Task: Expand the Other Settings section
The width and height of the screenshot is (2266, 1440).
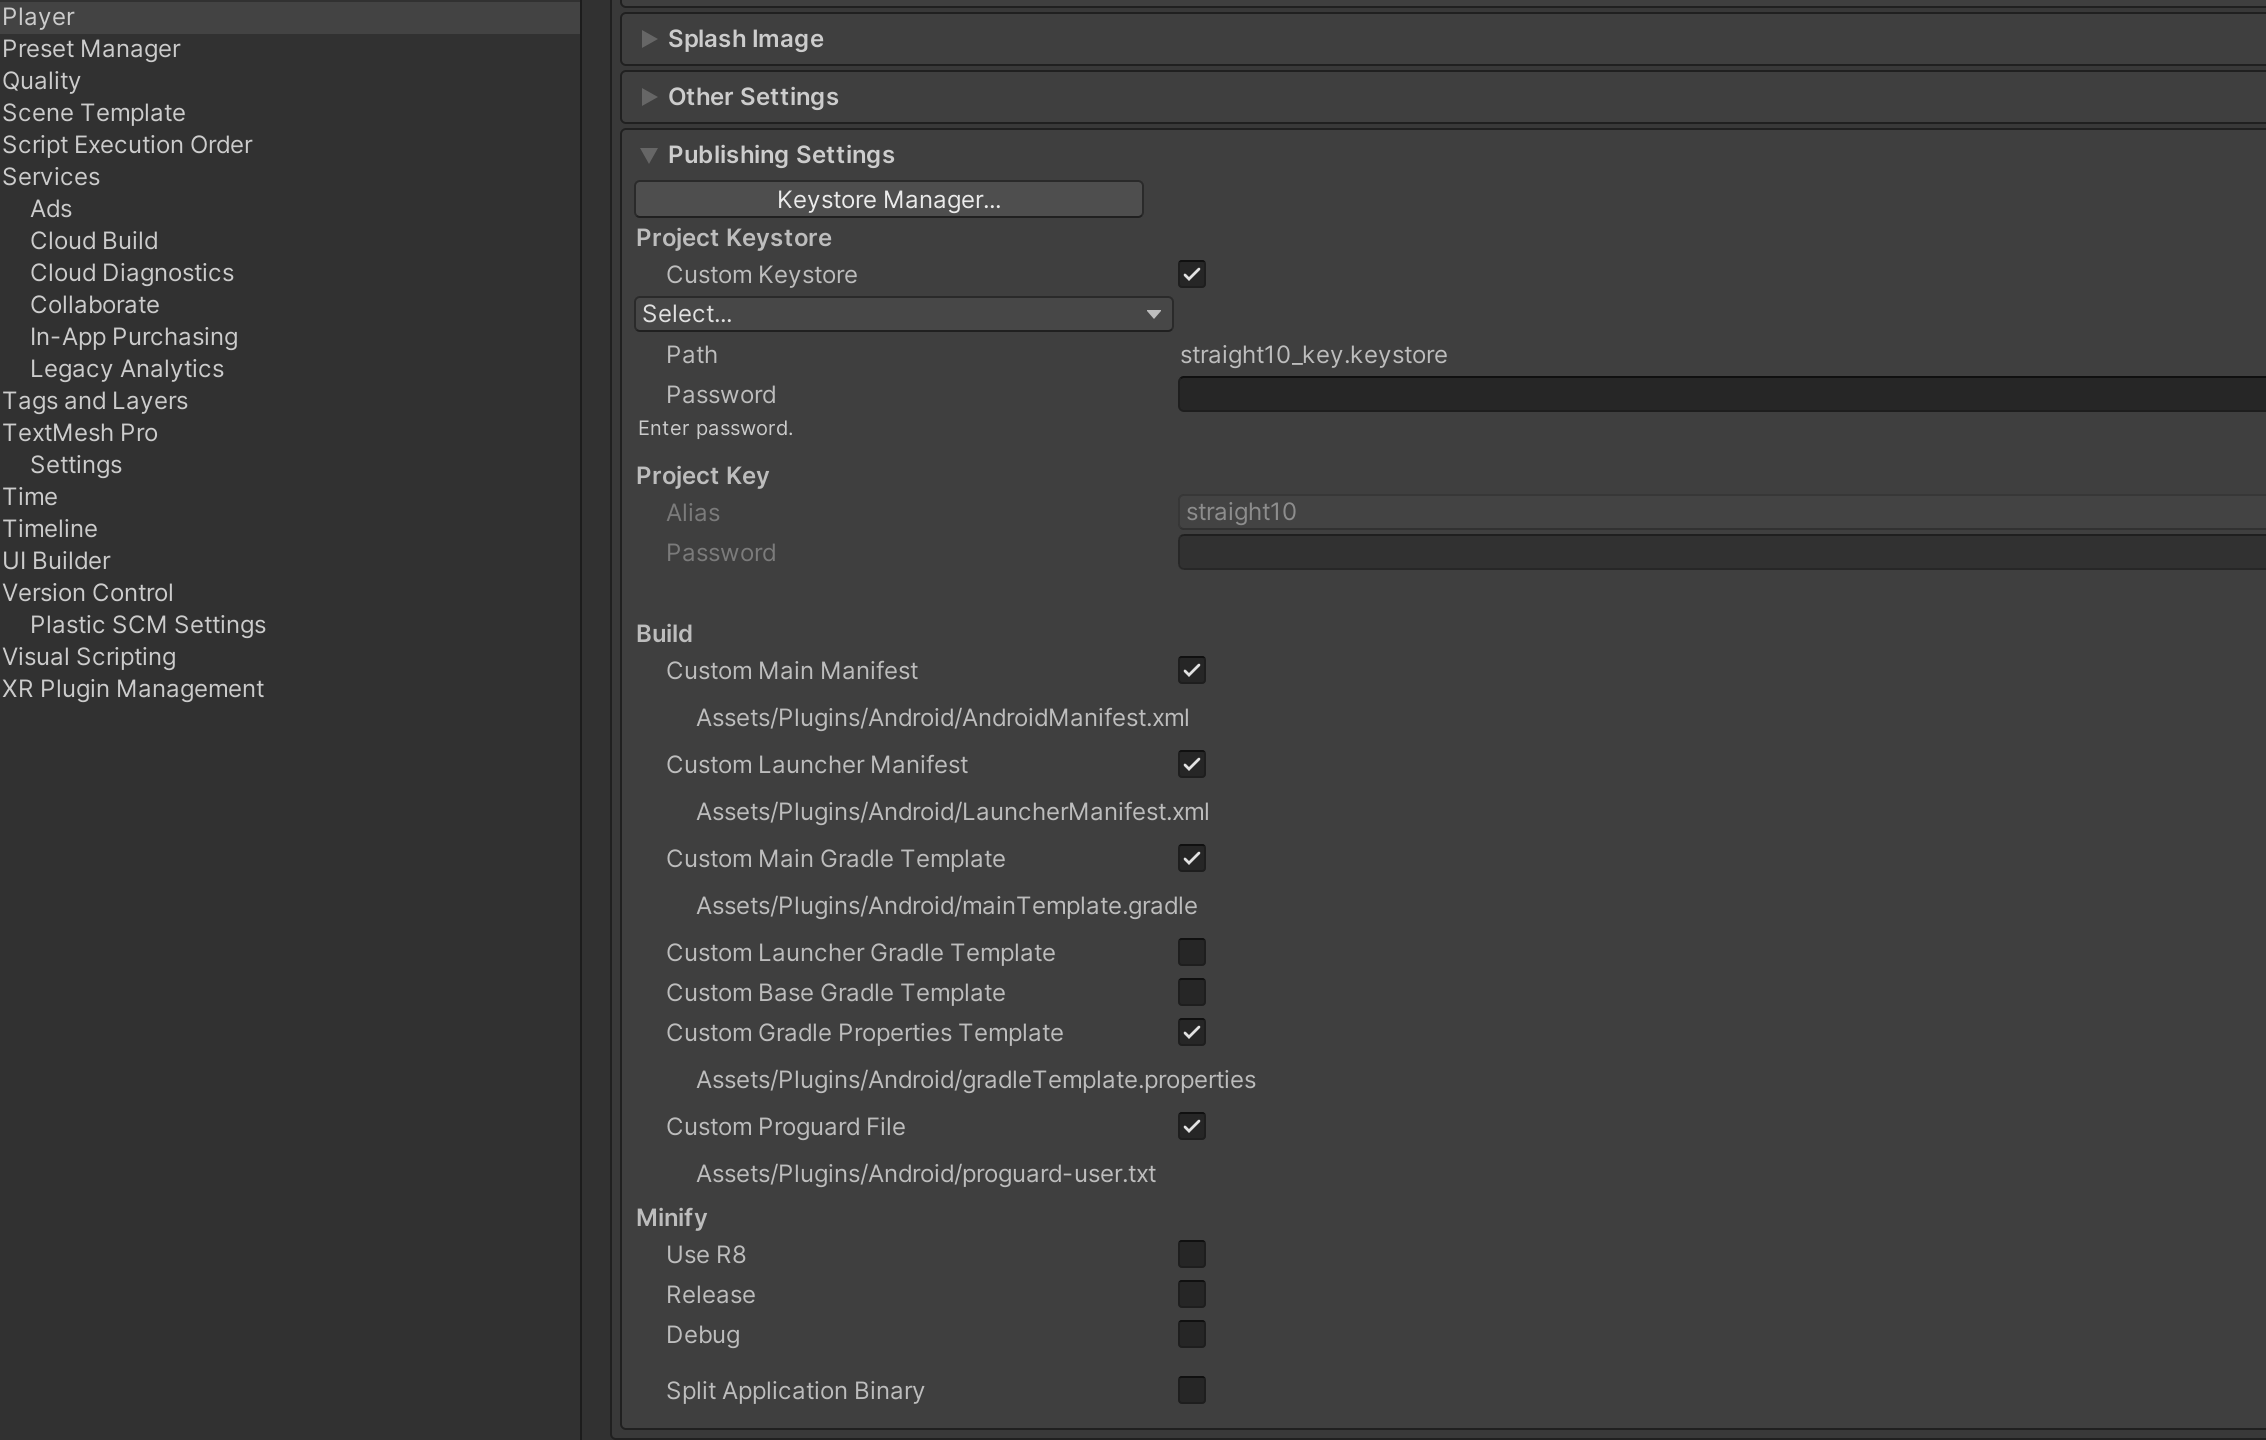Action: pos(752,97)
